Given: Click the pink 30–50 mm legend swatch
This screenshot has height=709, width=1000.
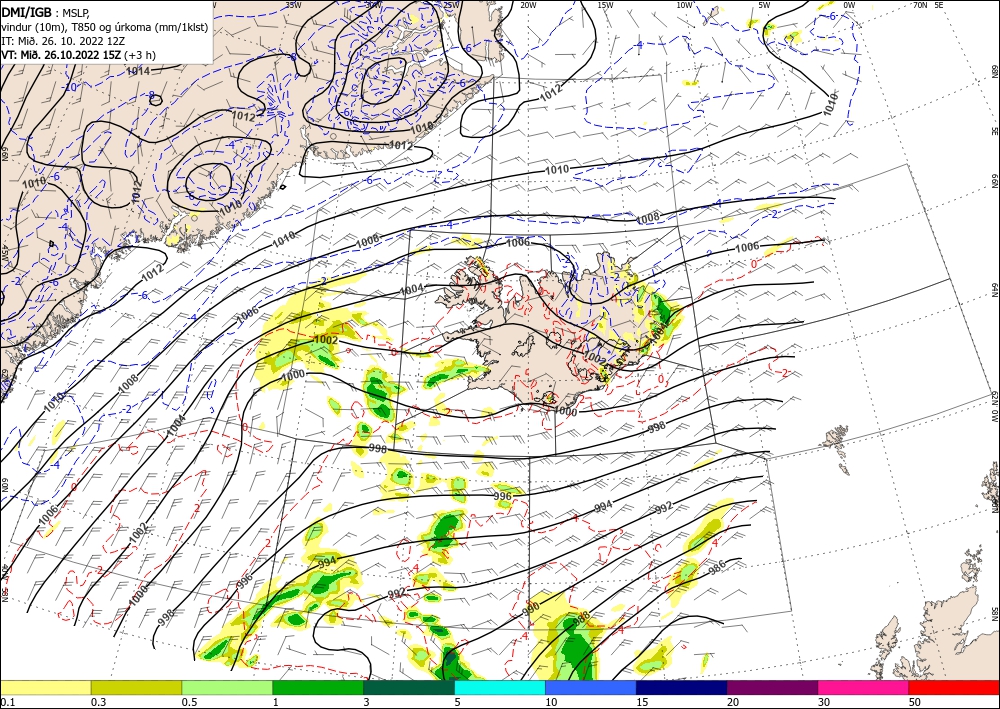Looking at the screenshot, I should pos(864,687).
